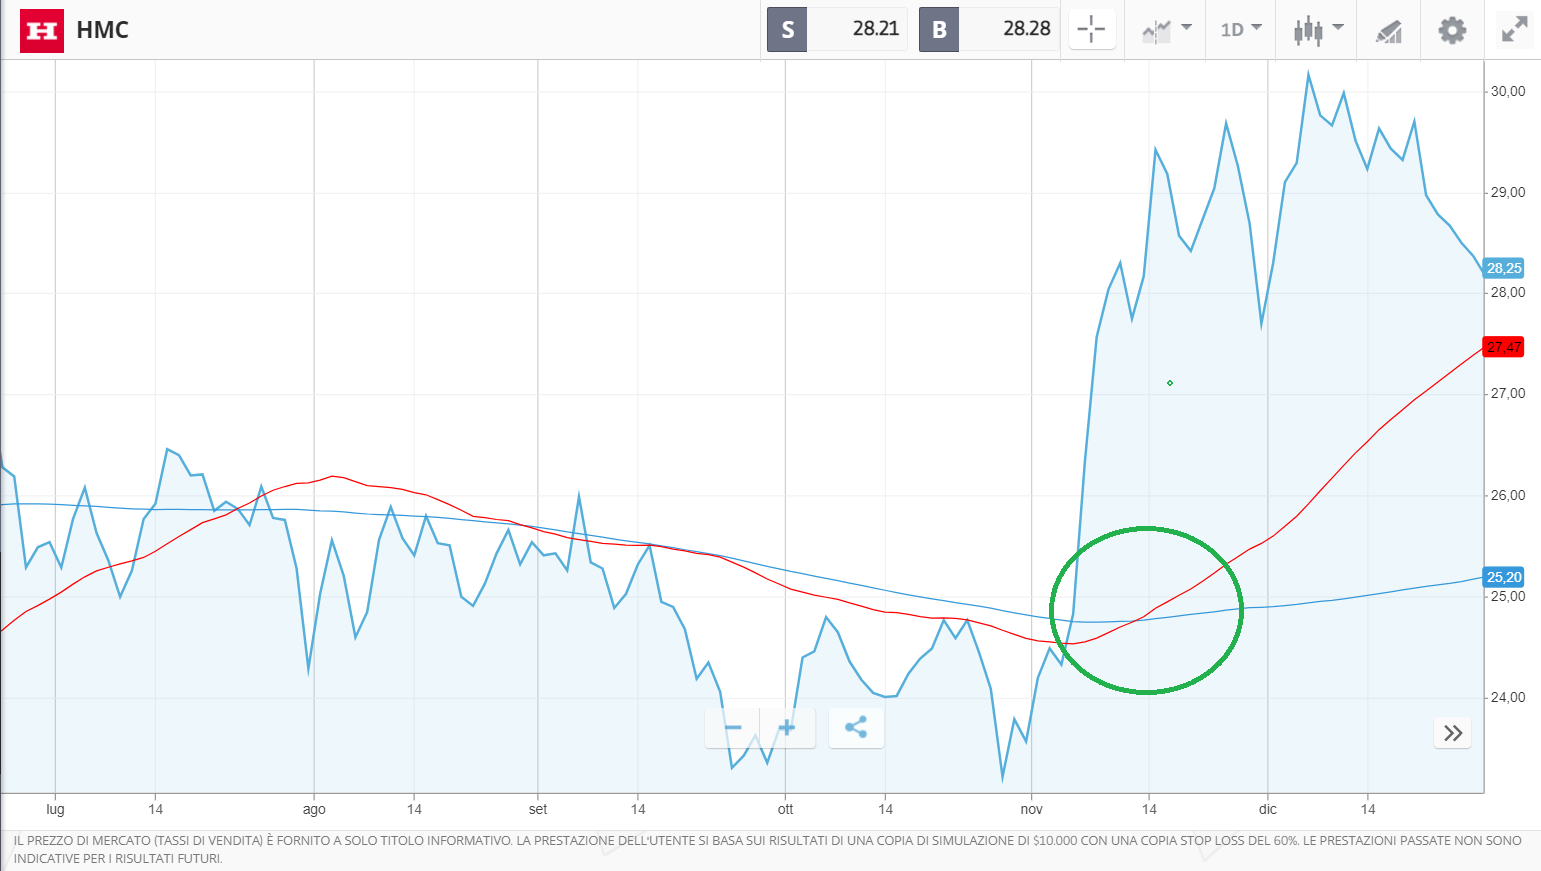Viewport: 1541px width, 871px height.
Task: Zoom out using the minus button
Action: tap(733, 728)
